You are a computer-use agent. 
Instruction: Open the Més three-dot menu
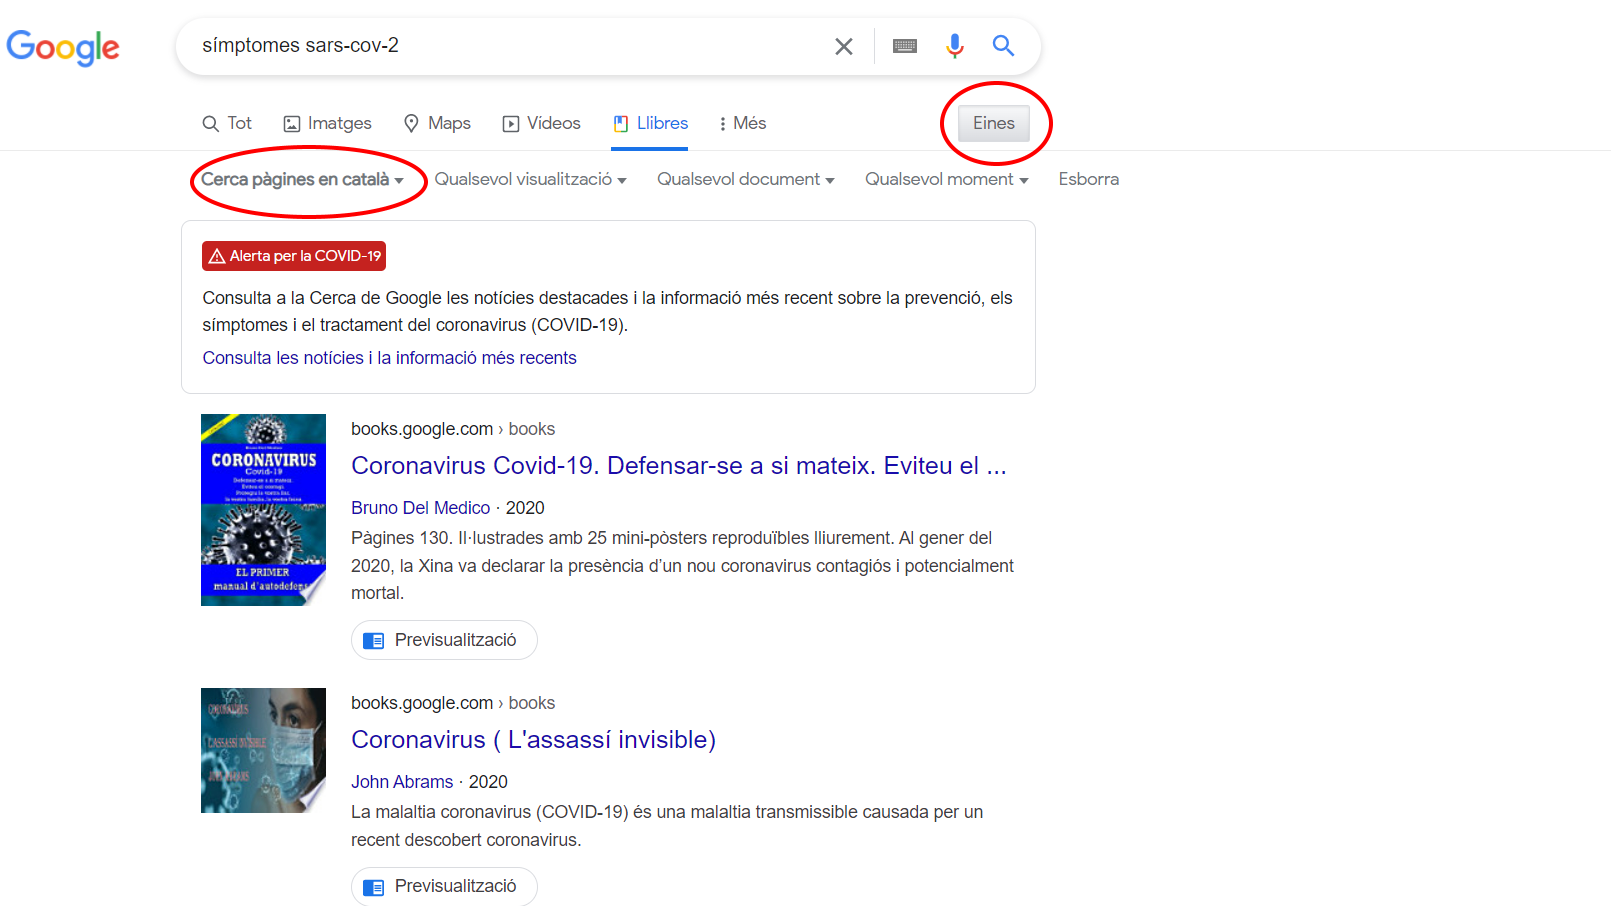tap(742, 123)
